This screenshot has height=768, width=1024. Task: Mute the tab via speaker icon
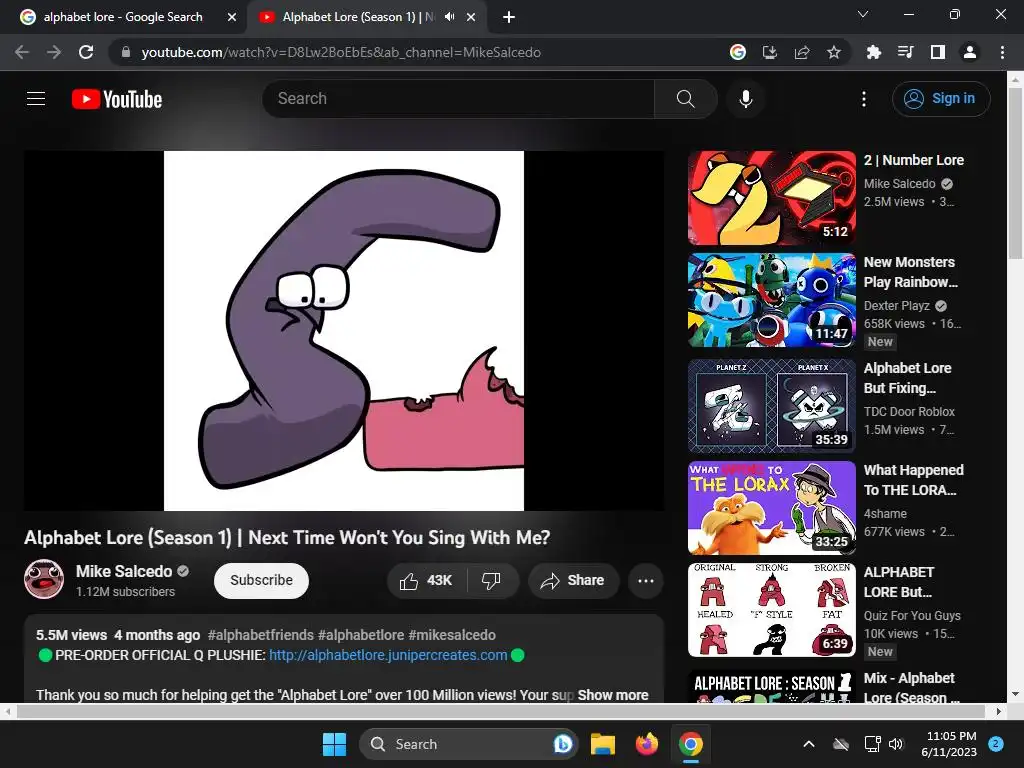click(449, 17)
